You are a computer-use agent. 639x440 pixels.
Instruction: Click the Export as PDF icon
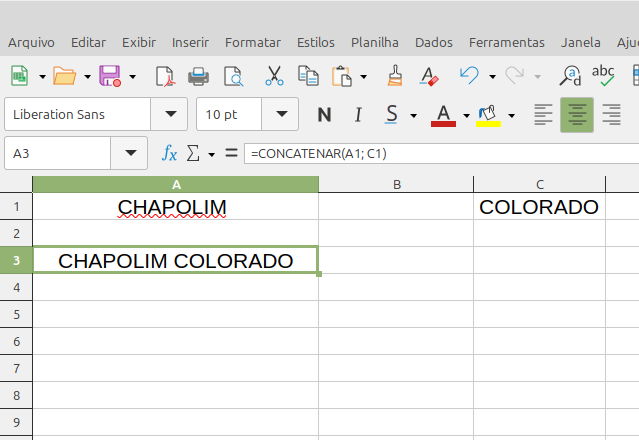coord(165,76)
